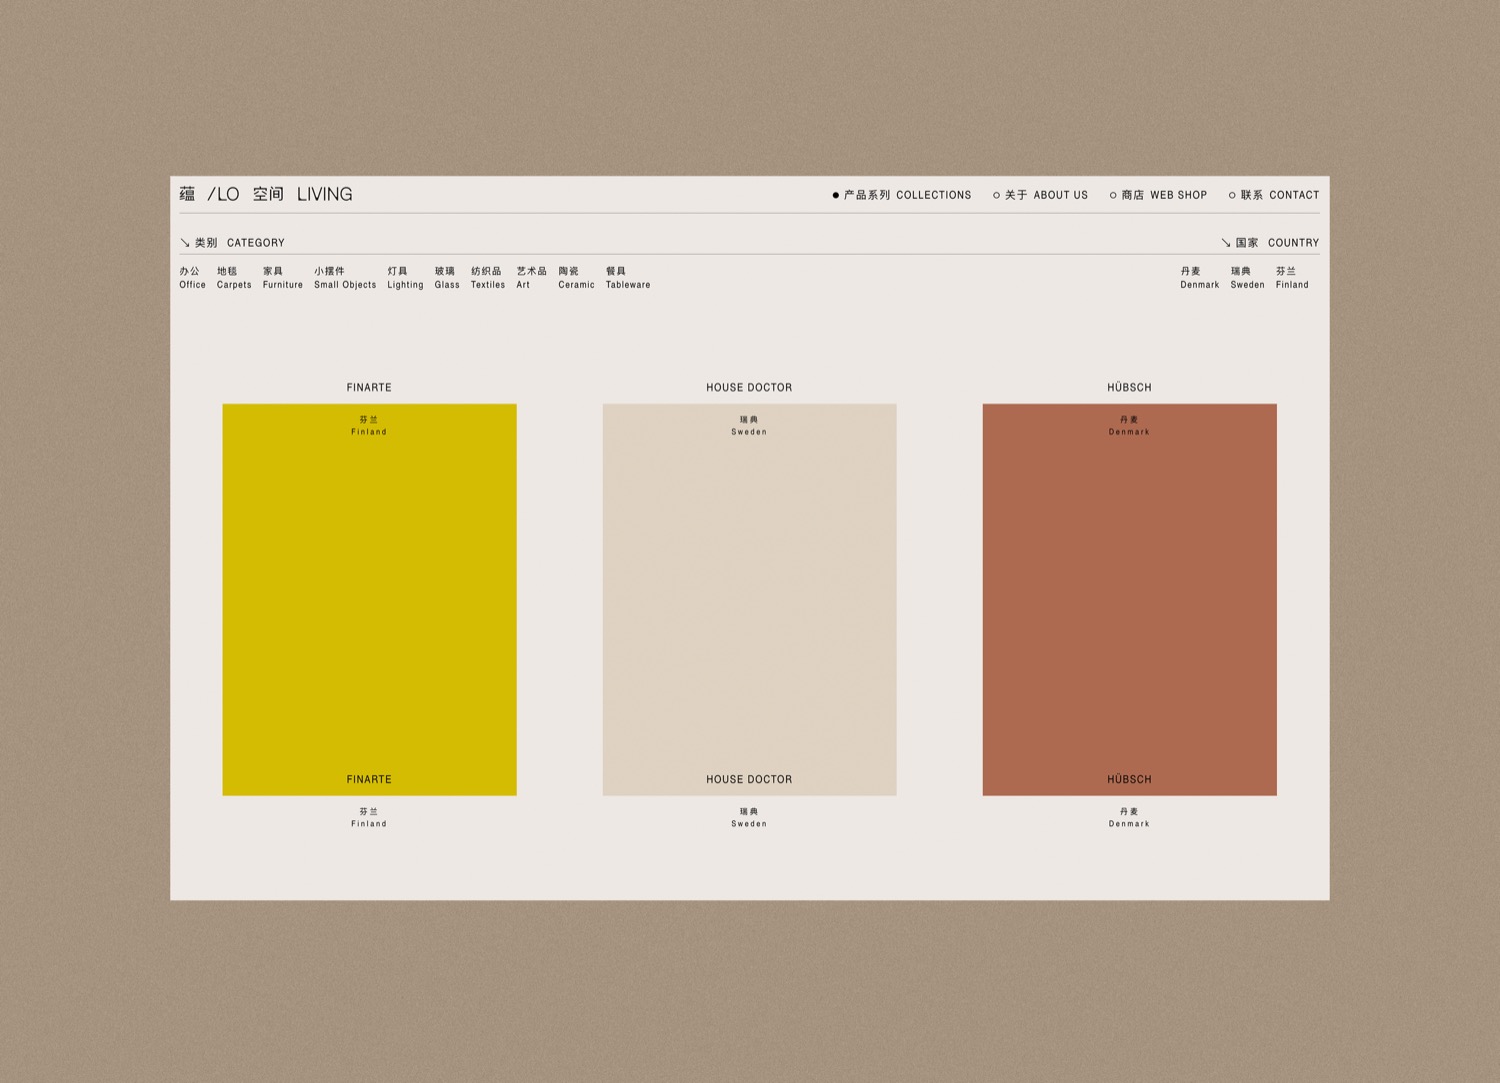Select the About Us radio circle
The height and width of the screenshot is (1083, 1500).
(996, 196)
